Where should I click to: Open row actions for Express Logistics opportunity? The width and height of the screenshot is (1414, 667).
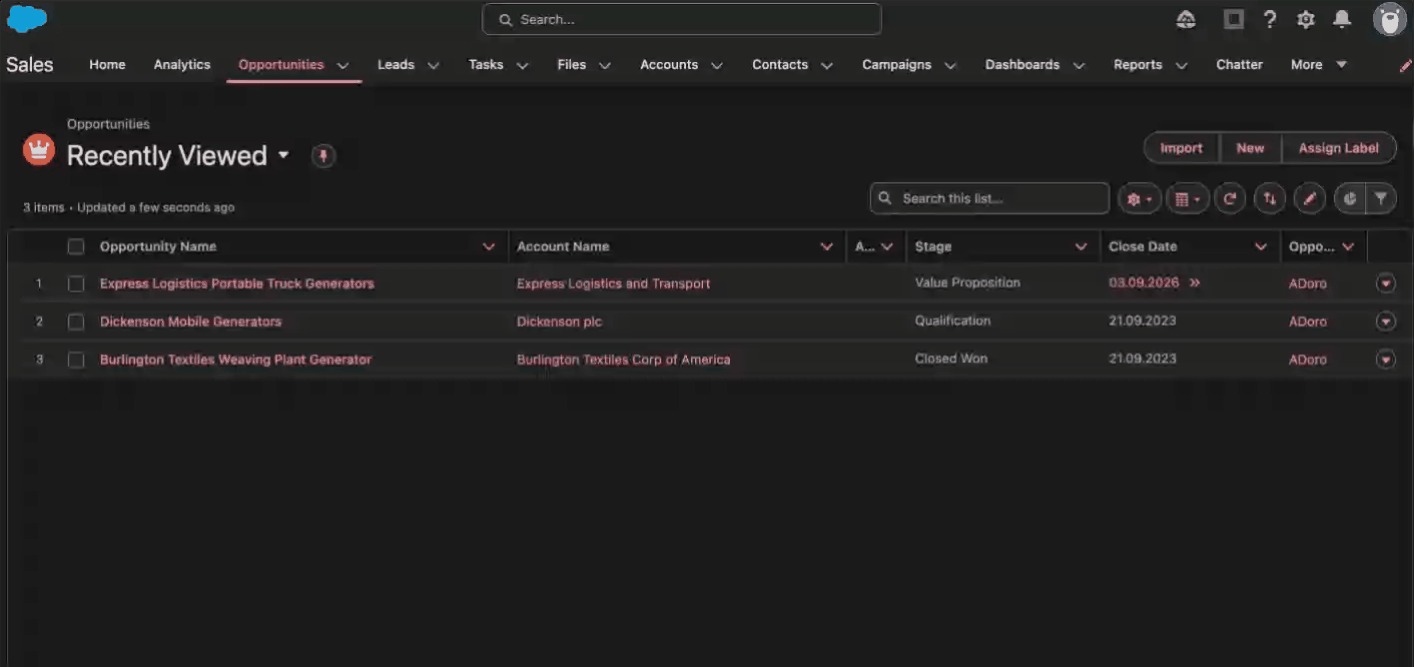coord(1385,284)
